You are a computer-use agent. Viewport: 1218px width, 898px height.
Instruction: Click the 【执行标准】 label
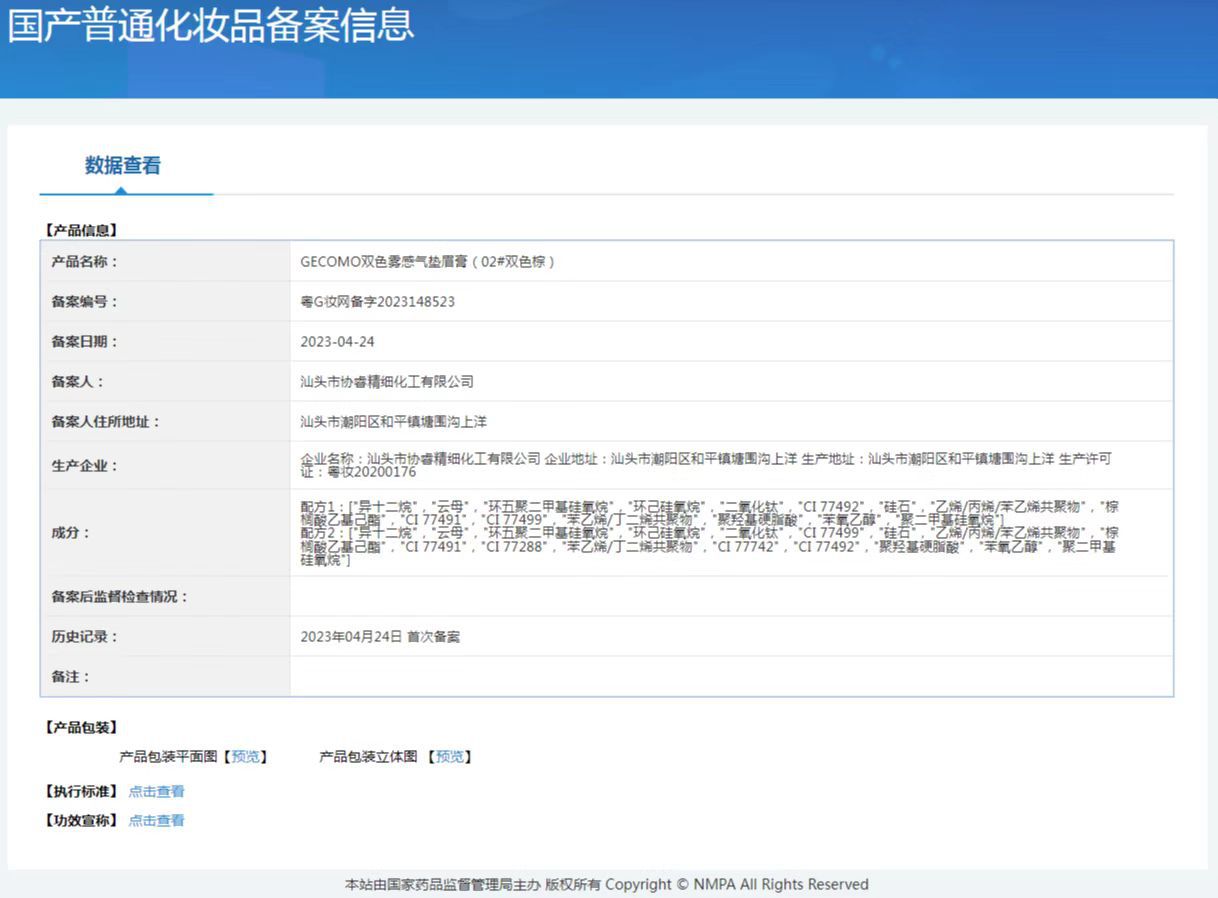[x=80, y=791]
